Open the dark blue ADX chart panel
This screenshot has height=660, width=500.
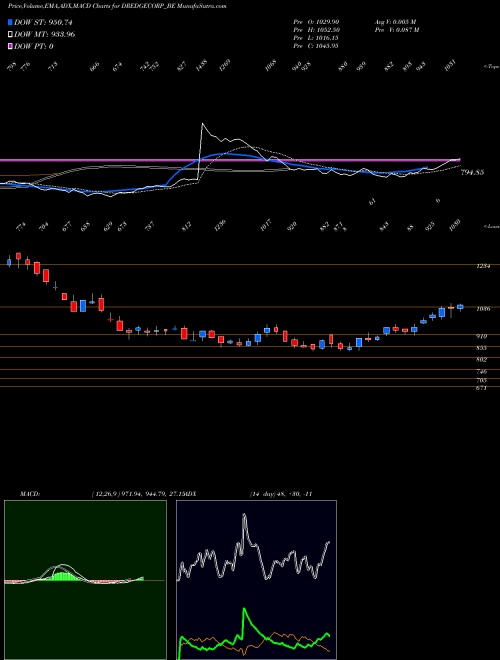point(256,580)
